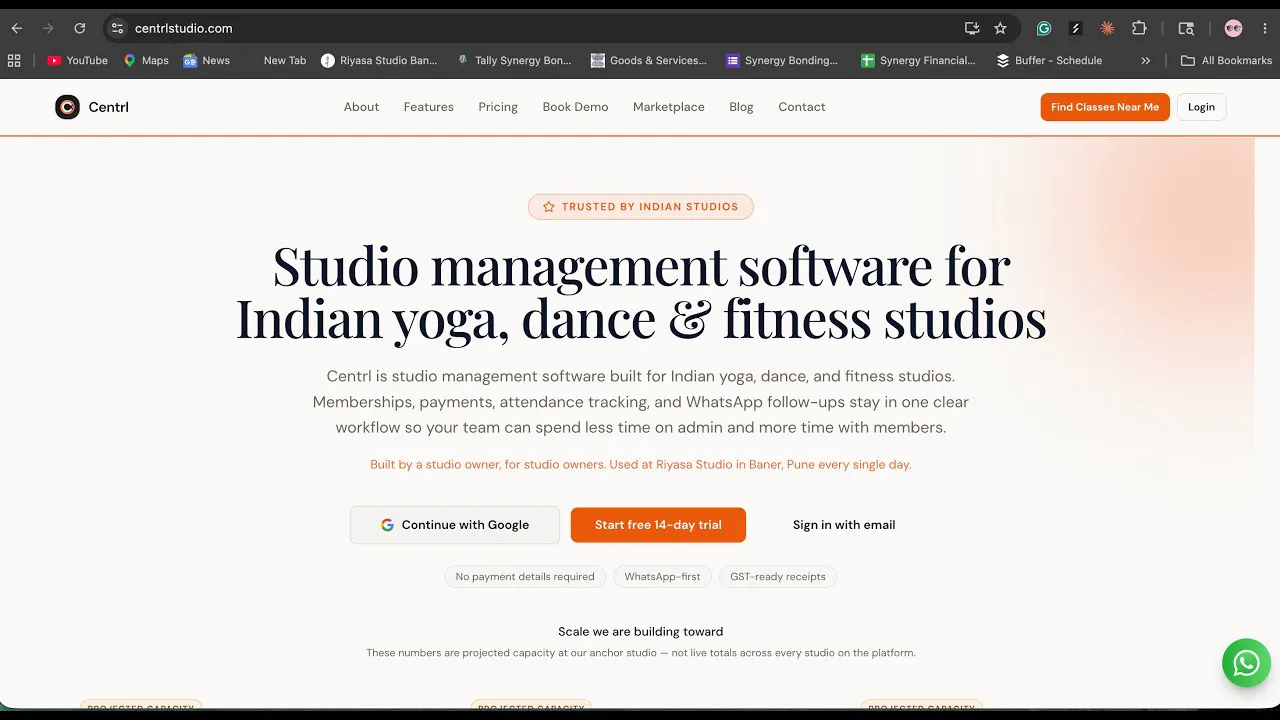Click the Find Classes Near Me button
The width and height of the screenshot is (1280, 720).
(x=1105, y=107)
